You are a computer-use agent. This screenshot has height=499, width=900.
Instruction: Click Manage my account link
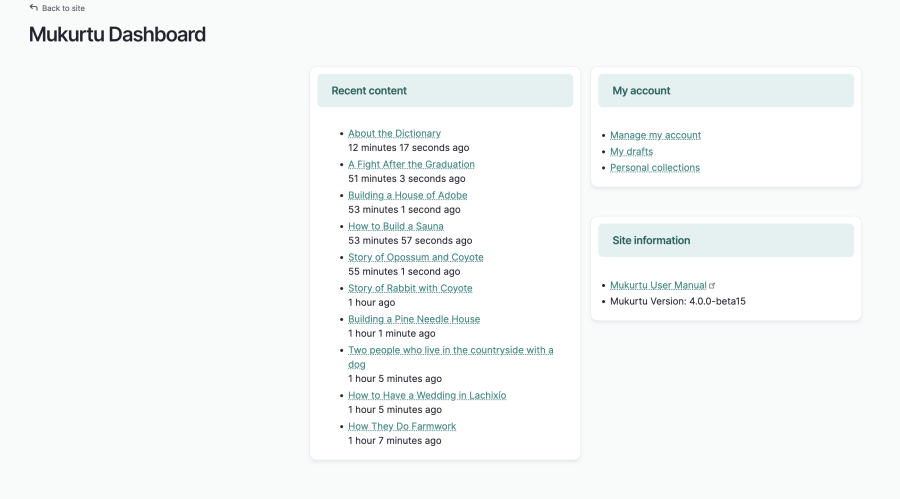(x=655, y=136)
